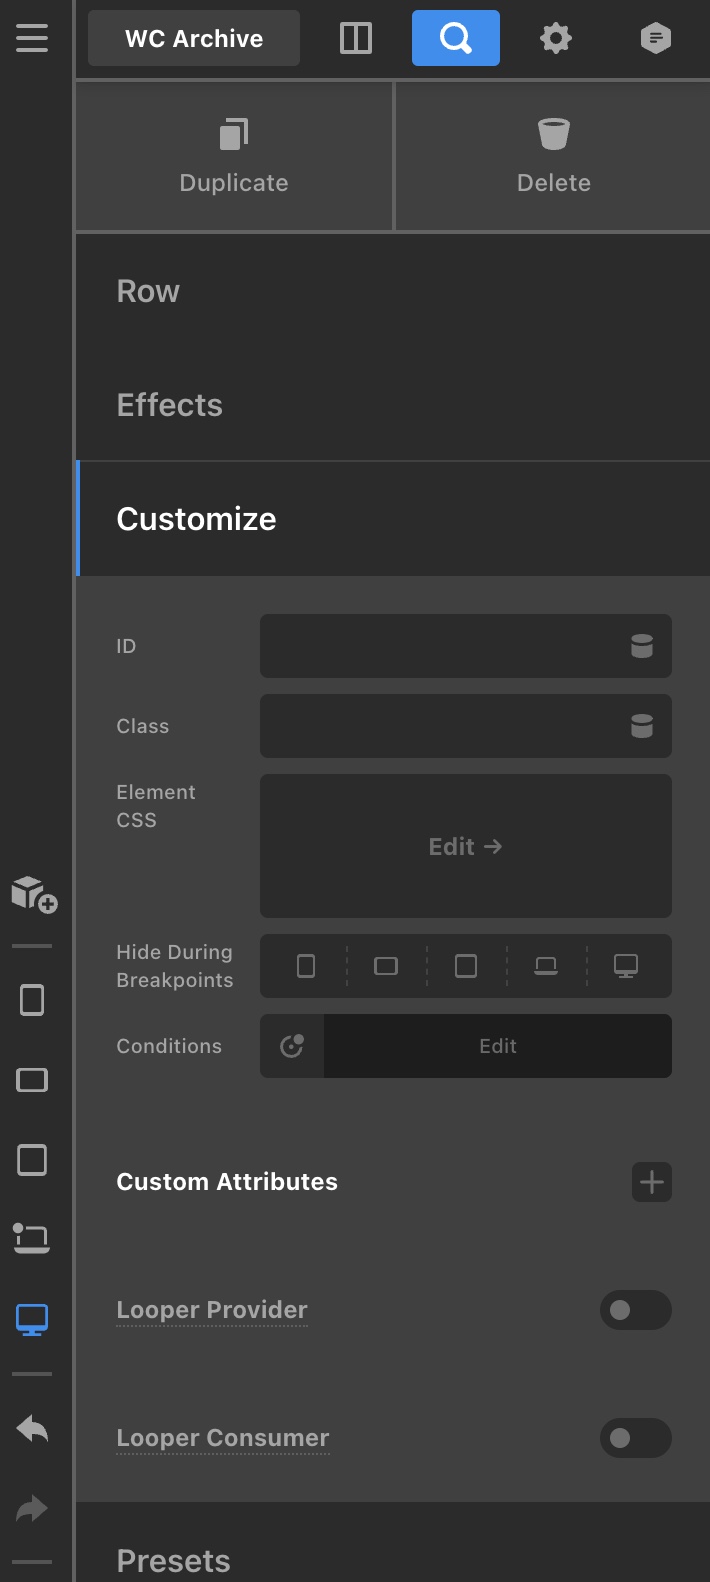Click the WC Archive tab
Image resolution: width=710 pixels, height=1582 pixels.
click(194, 38)
